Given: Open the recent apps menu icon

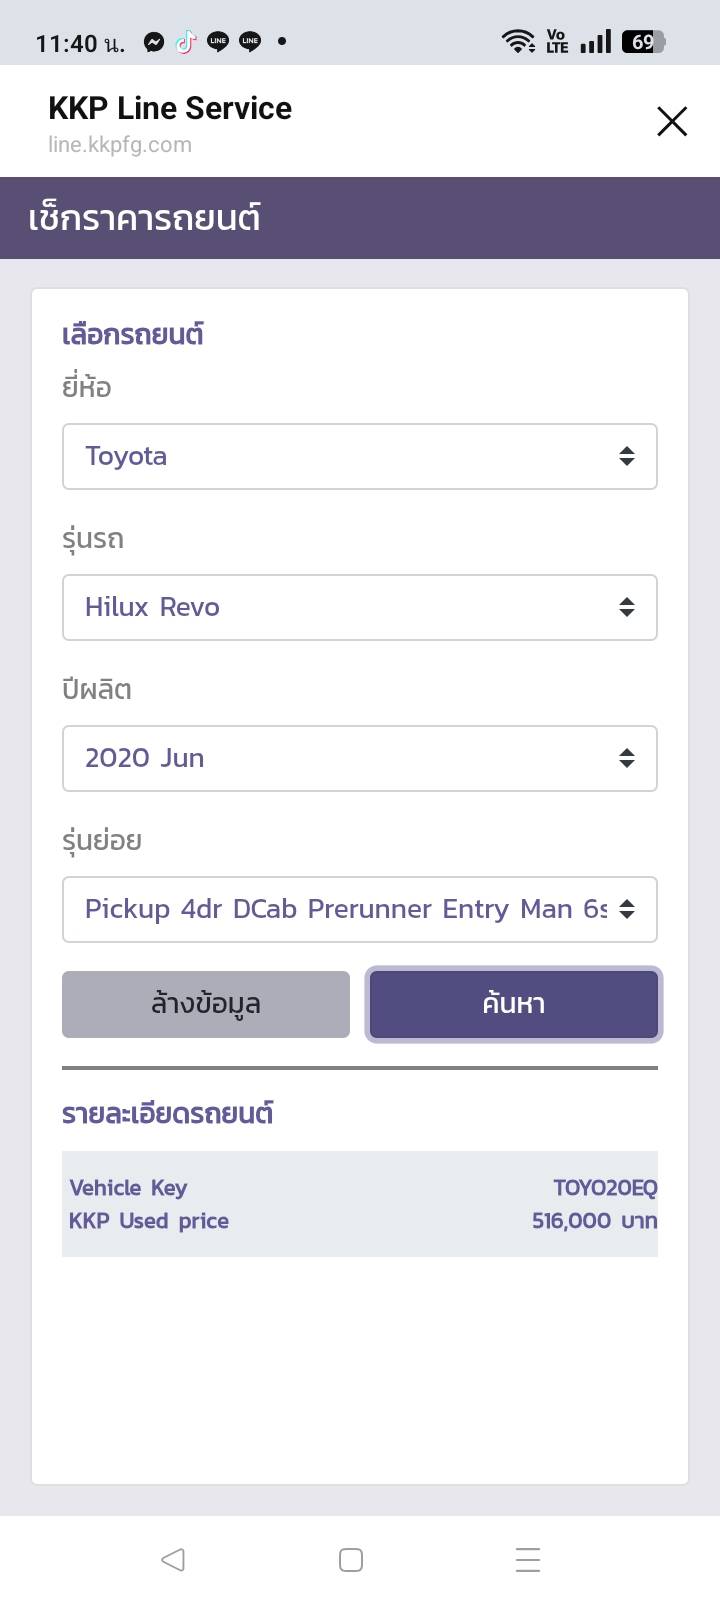Looking at the screenshot, I should [x=528, y=1559].
